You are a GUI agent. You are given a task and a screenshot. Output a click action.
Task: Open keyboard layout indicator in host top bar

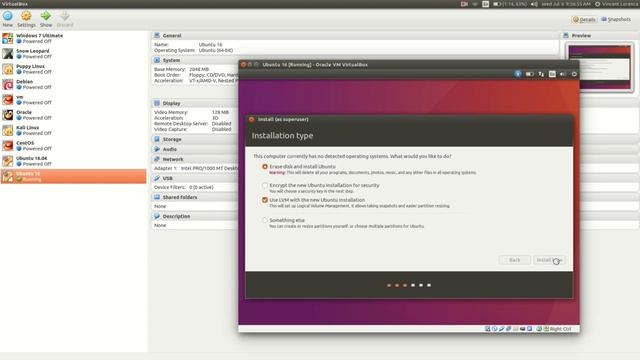click(485, 4)
